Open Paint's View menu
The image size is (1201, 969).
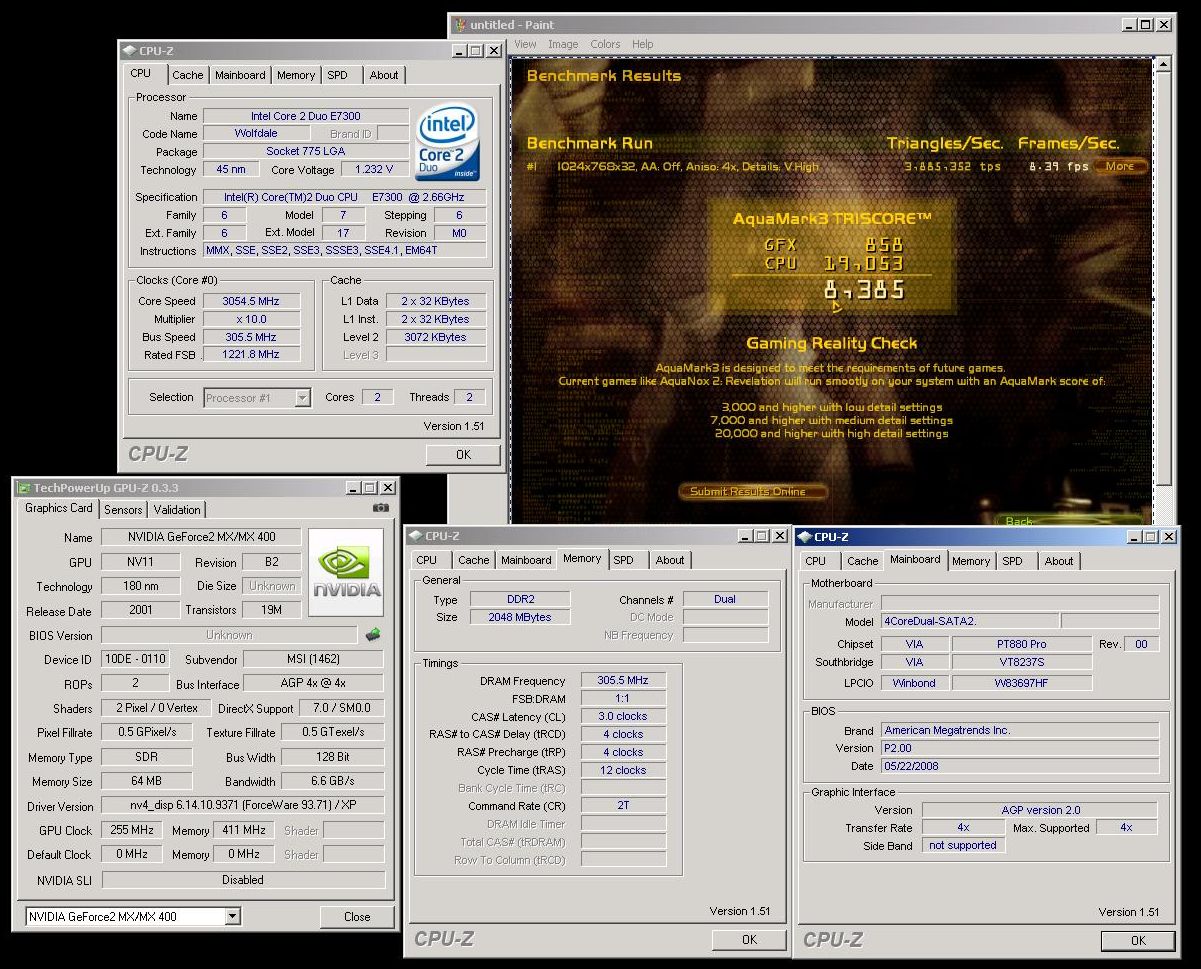click(x=525, y=44)
